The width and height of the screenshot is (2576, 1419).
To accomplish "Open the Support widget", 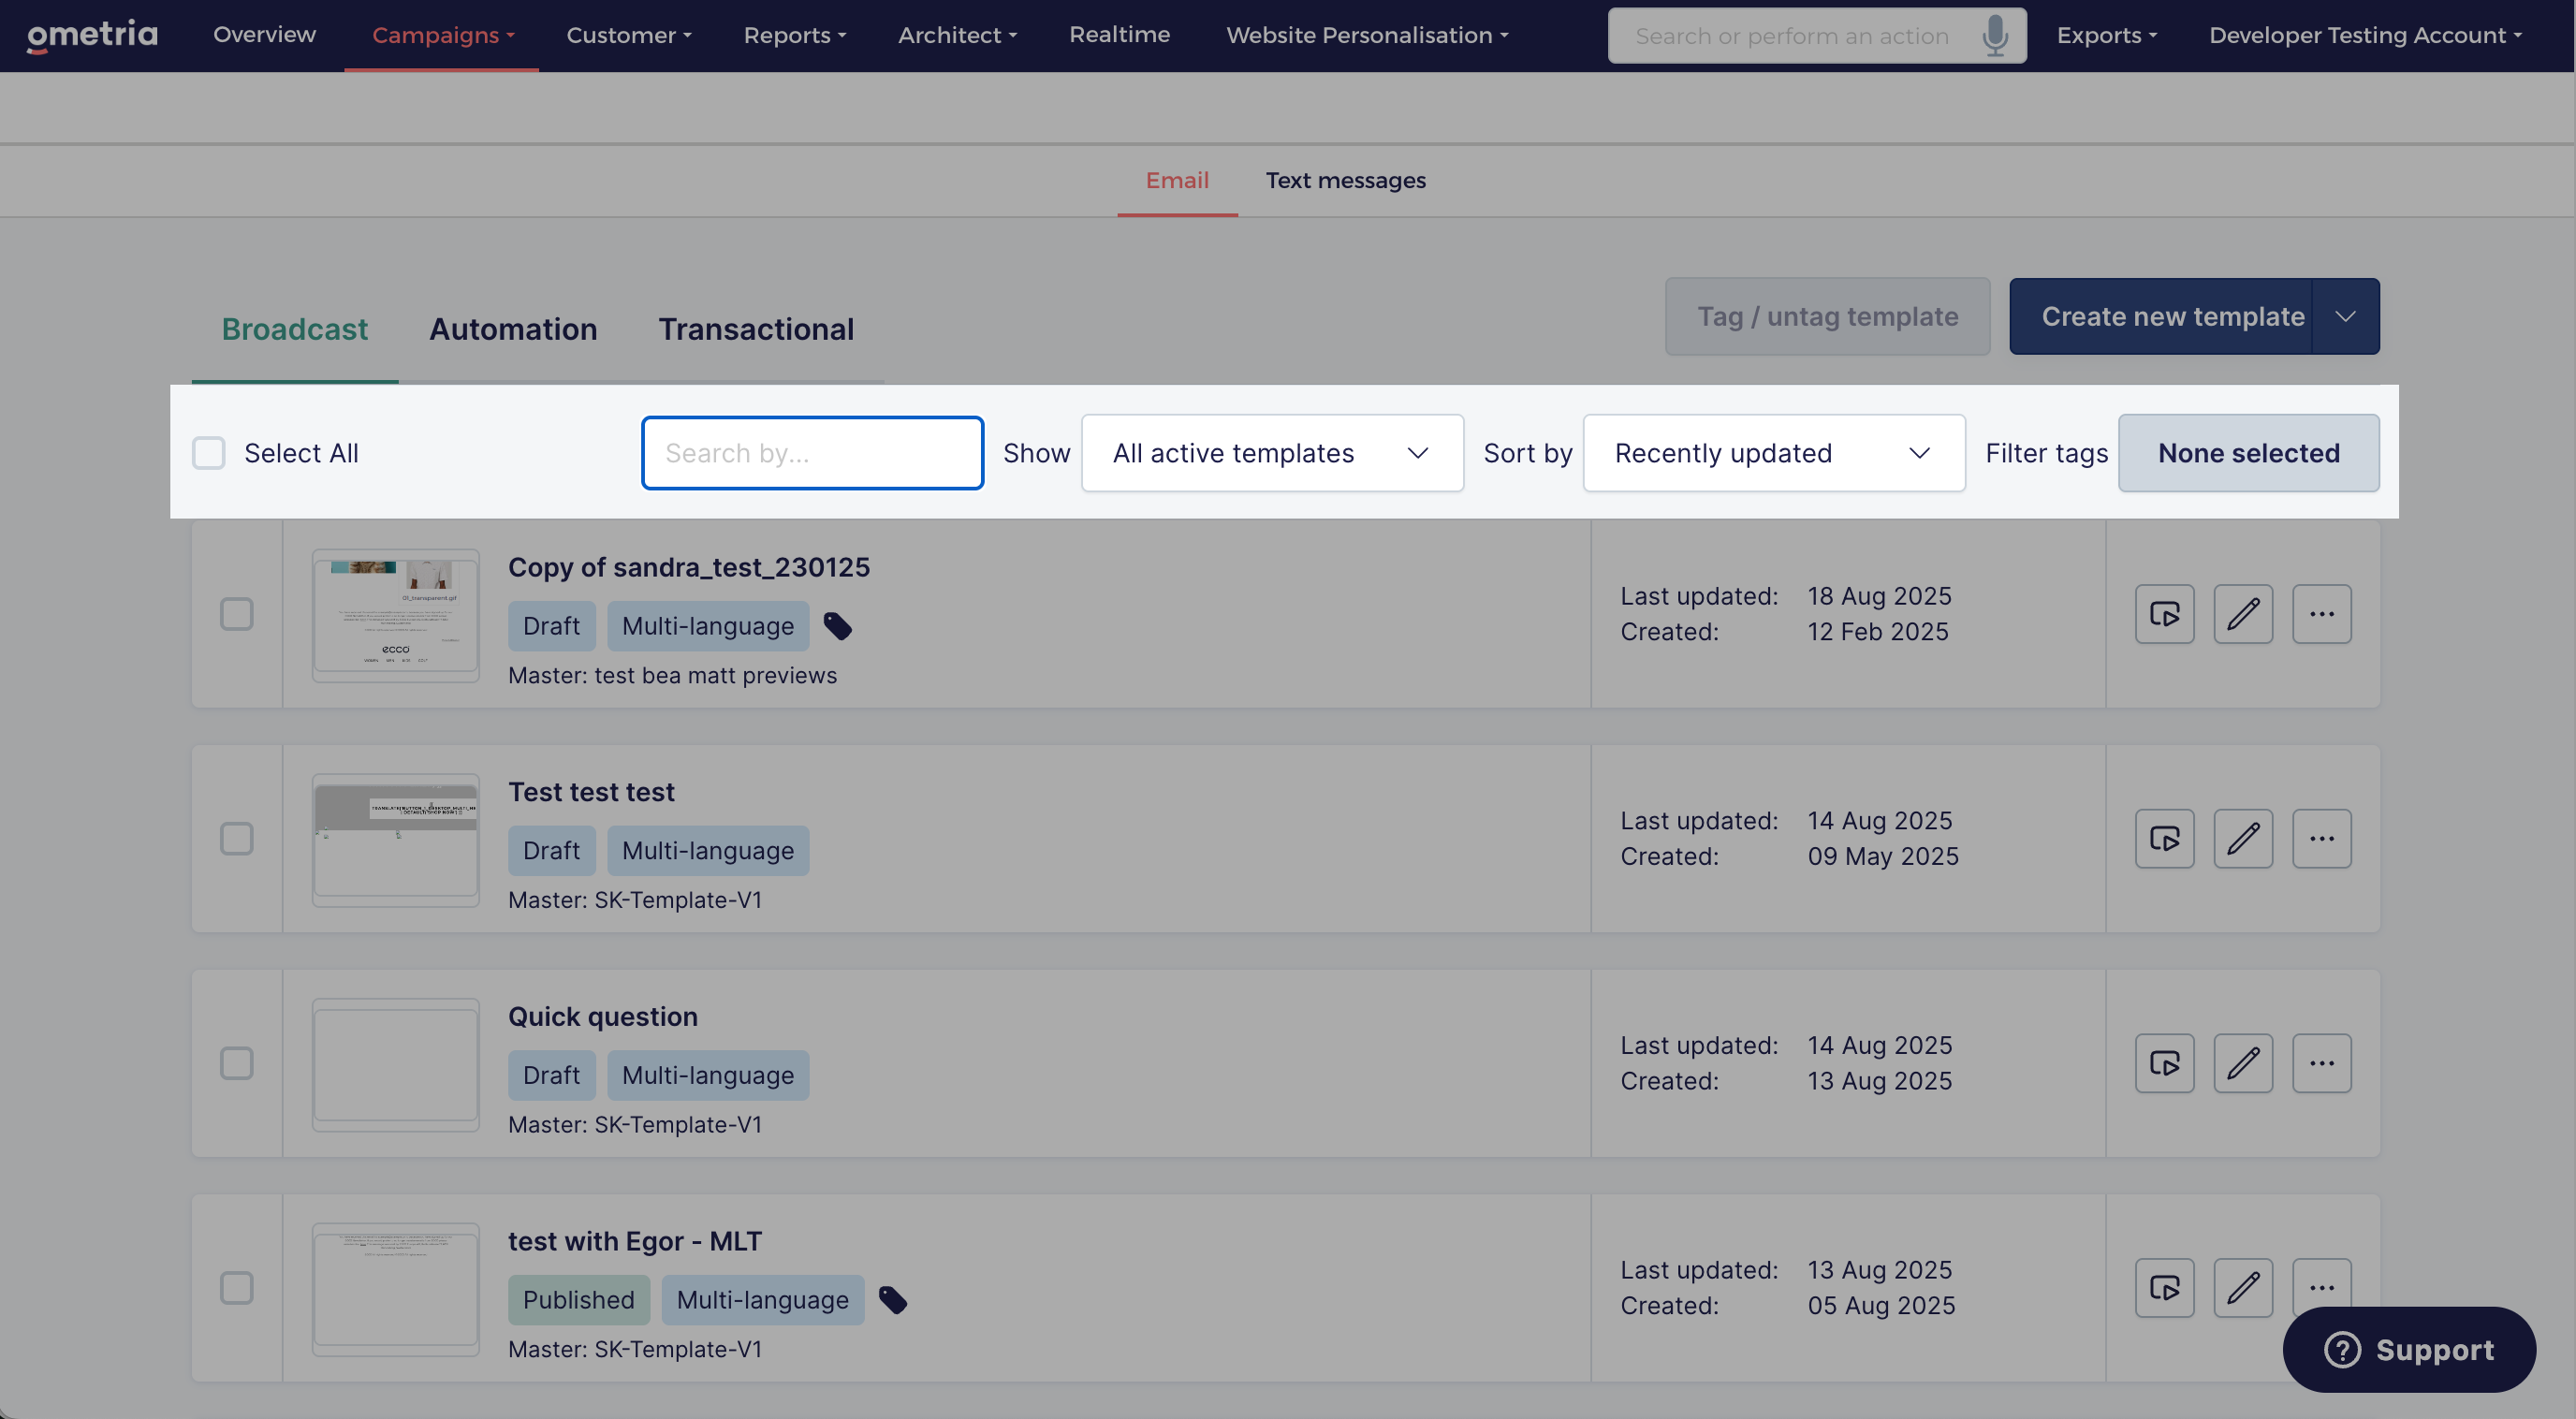I will point(2408,1350).
